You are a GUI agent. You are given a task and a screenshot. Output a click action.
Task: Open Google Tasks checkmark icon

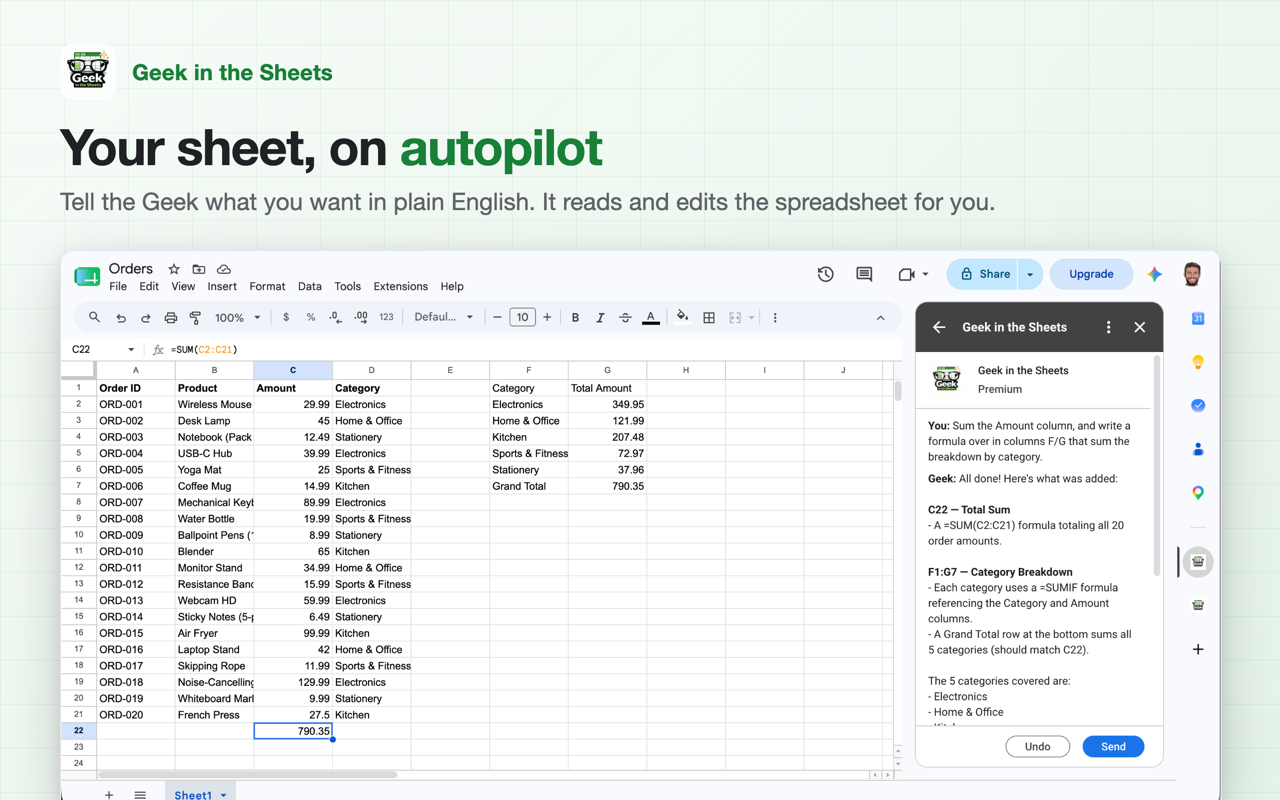1198,405
